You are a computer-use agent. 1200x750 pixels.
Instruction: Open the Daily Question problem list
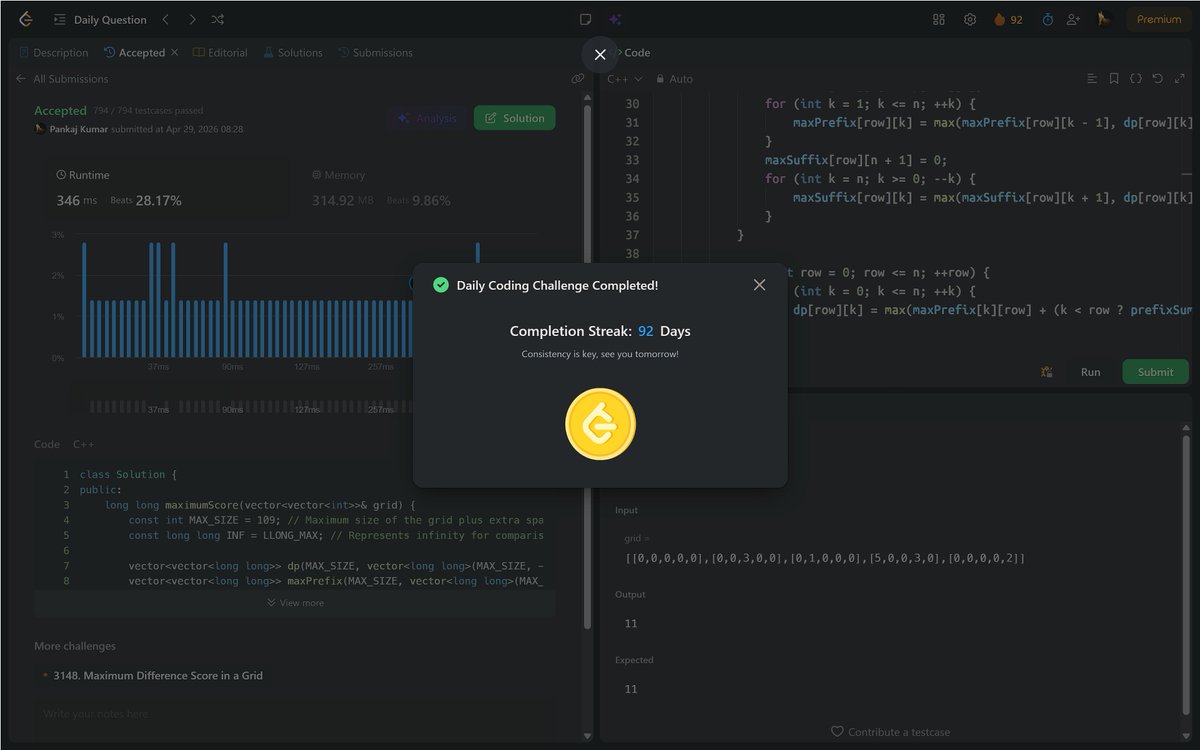[100, 19]
